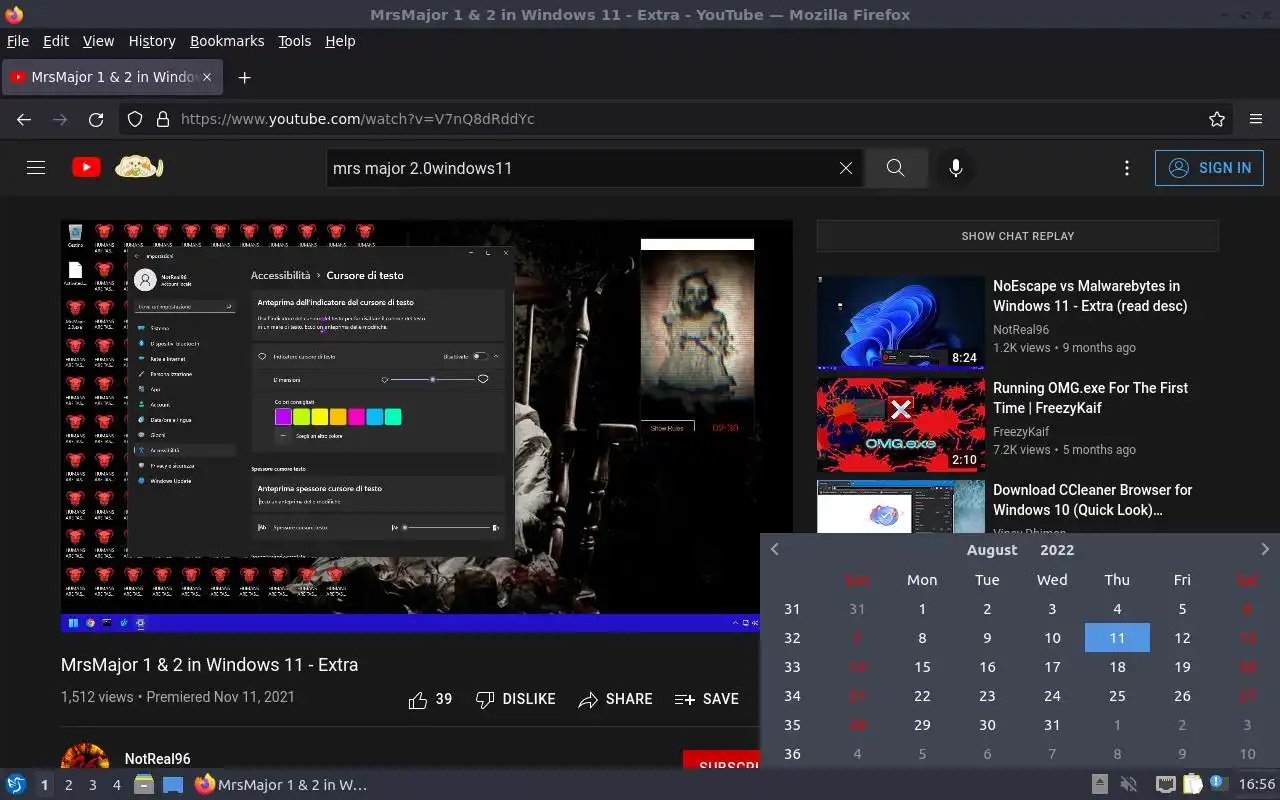Go to next month in calendar
This screenshot has width=1280, height=800.
[1265, 549]
